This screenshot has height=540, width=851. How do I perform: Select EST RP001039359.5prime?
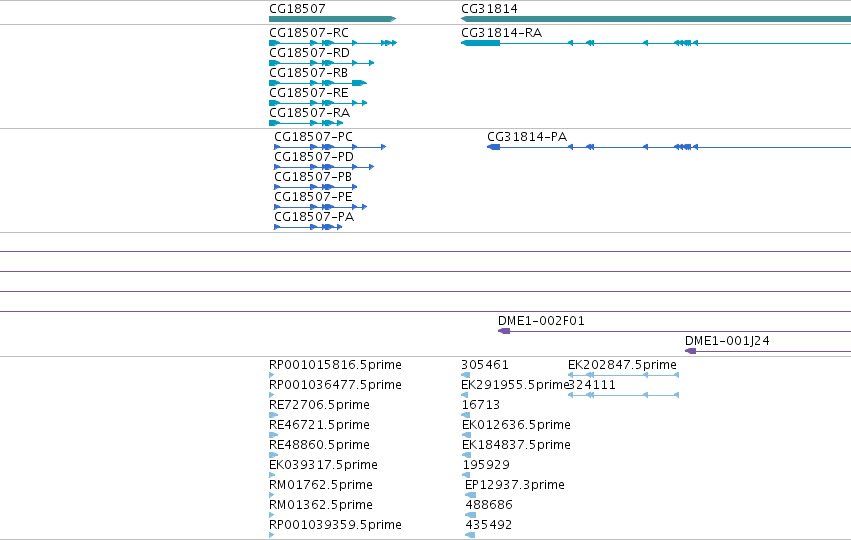pos(335,525)
